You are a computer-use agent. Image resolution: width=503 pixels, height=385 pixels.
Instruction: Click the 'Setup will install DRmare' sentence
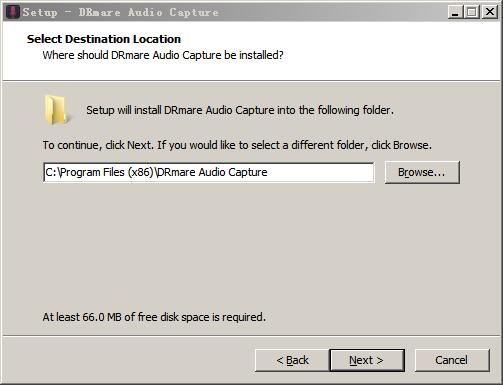(240, 110)
